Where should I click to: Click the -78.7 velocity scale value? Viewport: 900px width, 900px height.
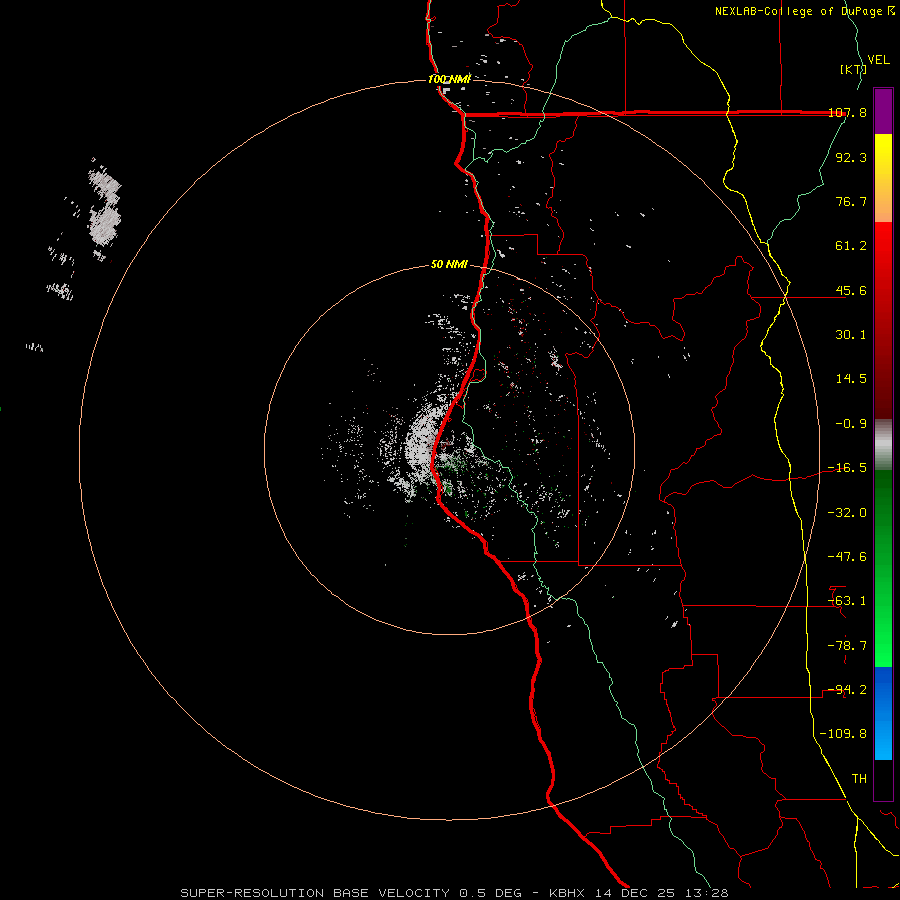point(847,646)
